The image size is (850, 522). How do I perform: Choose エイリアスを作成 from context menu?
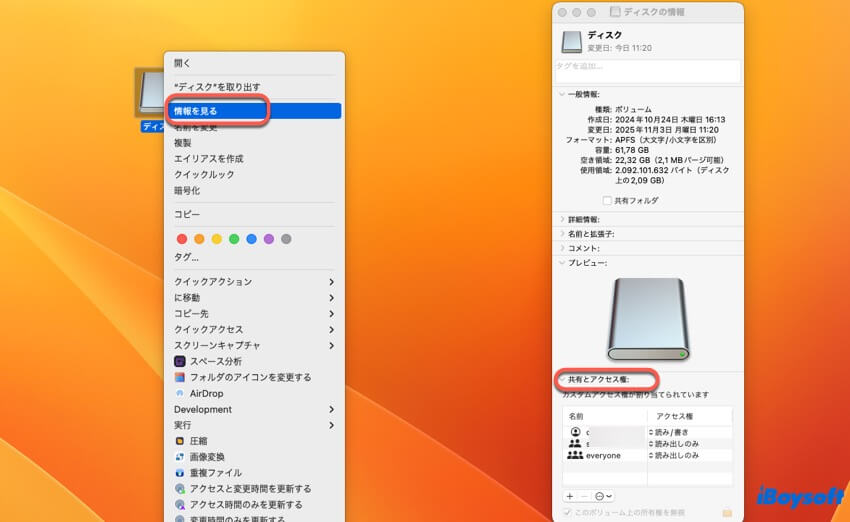[208, 158]
